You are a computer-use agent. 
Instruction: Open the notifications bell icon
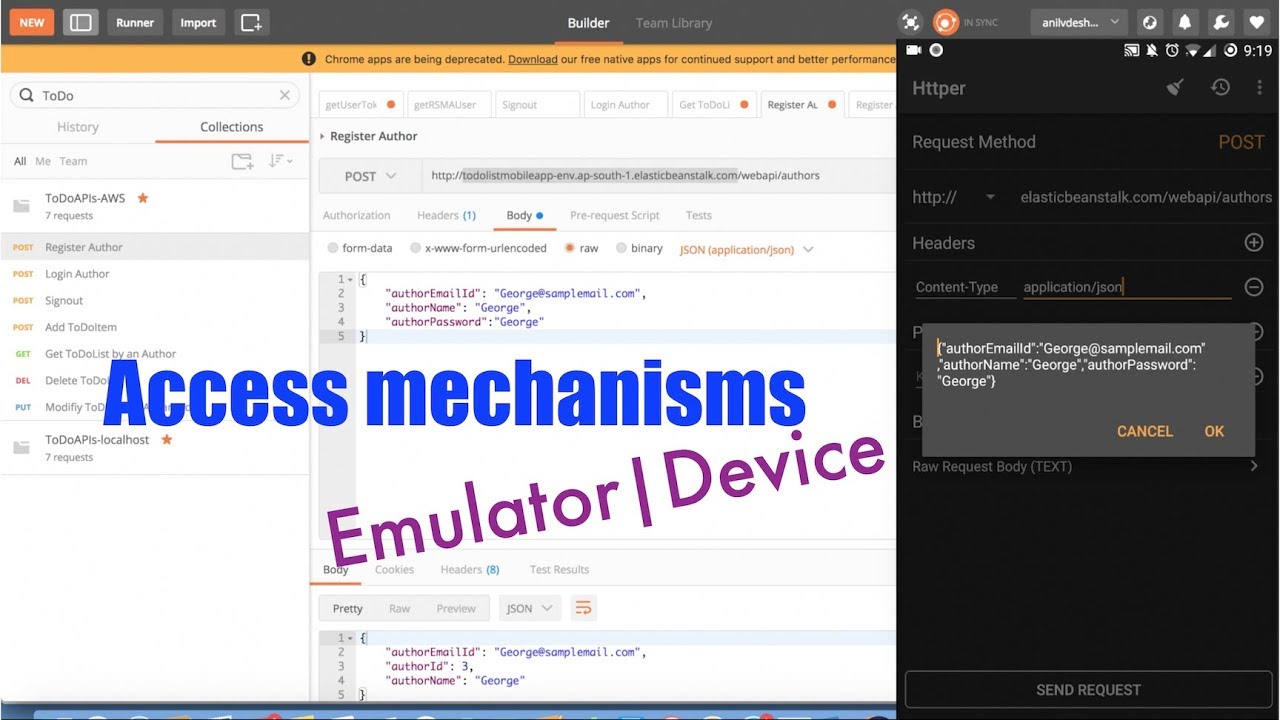click(1185, 22)
